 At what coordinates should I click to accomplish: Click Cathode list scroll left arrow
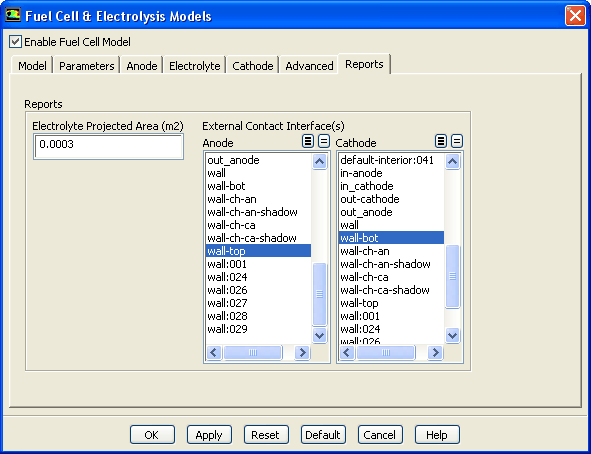point(347,353)
